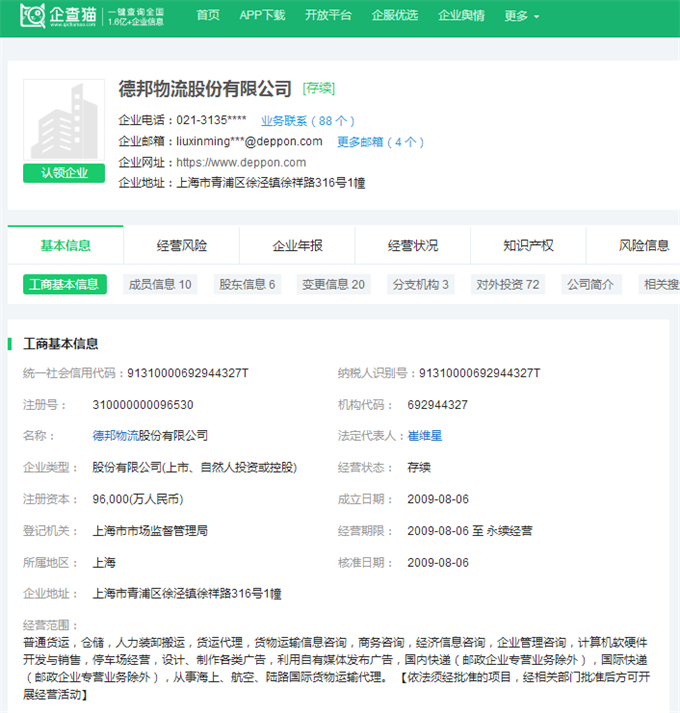Viewport: 680px width, 713px height.
Task: Switch to the 知识产权 tab
Action: tap(528, 245)
